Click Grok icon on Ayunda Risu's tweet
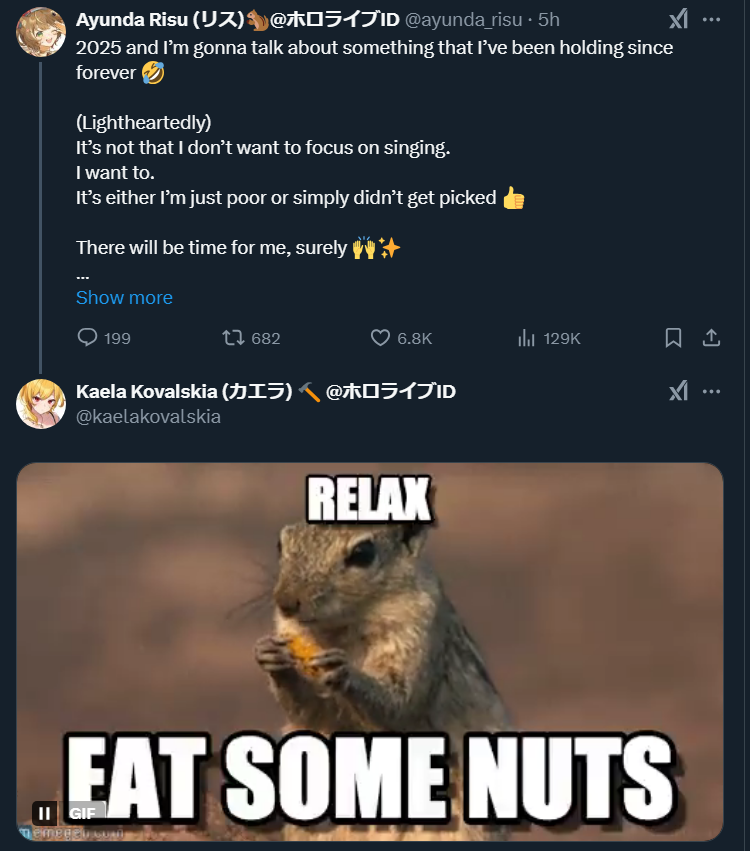This screenshot has width=750, height=851. [678, 19]
